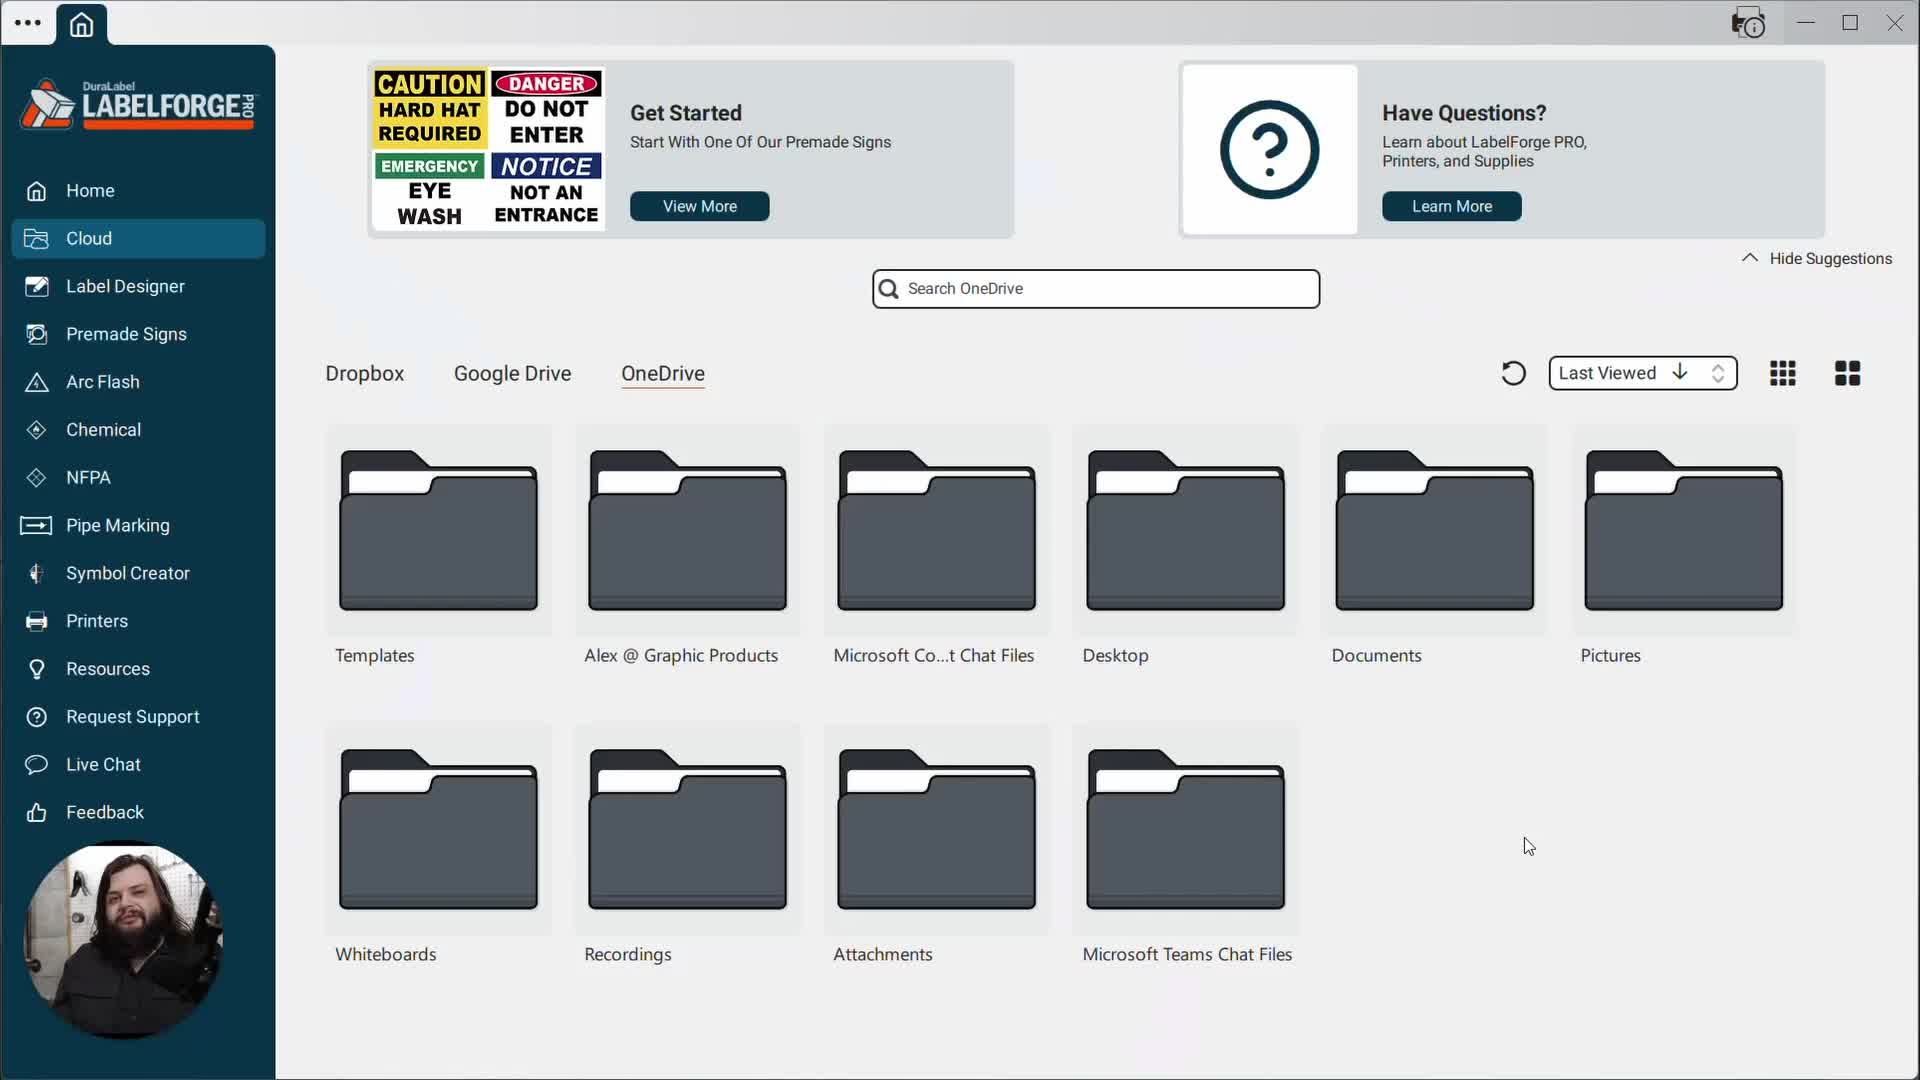This screenshot has width=1920, height=1080.
Task: Click the magnifier icon in search box
Action: point(888,289)
